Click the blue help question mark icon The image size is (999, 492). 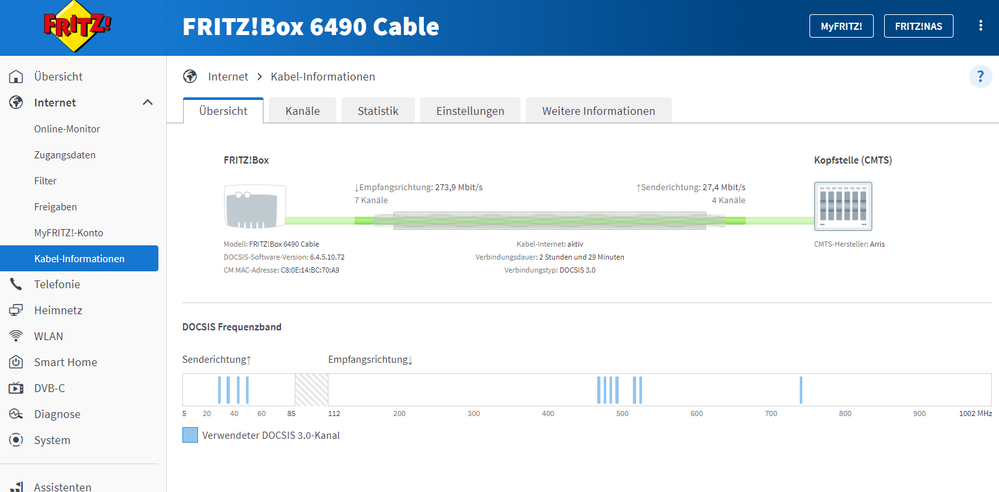[979, 77]
